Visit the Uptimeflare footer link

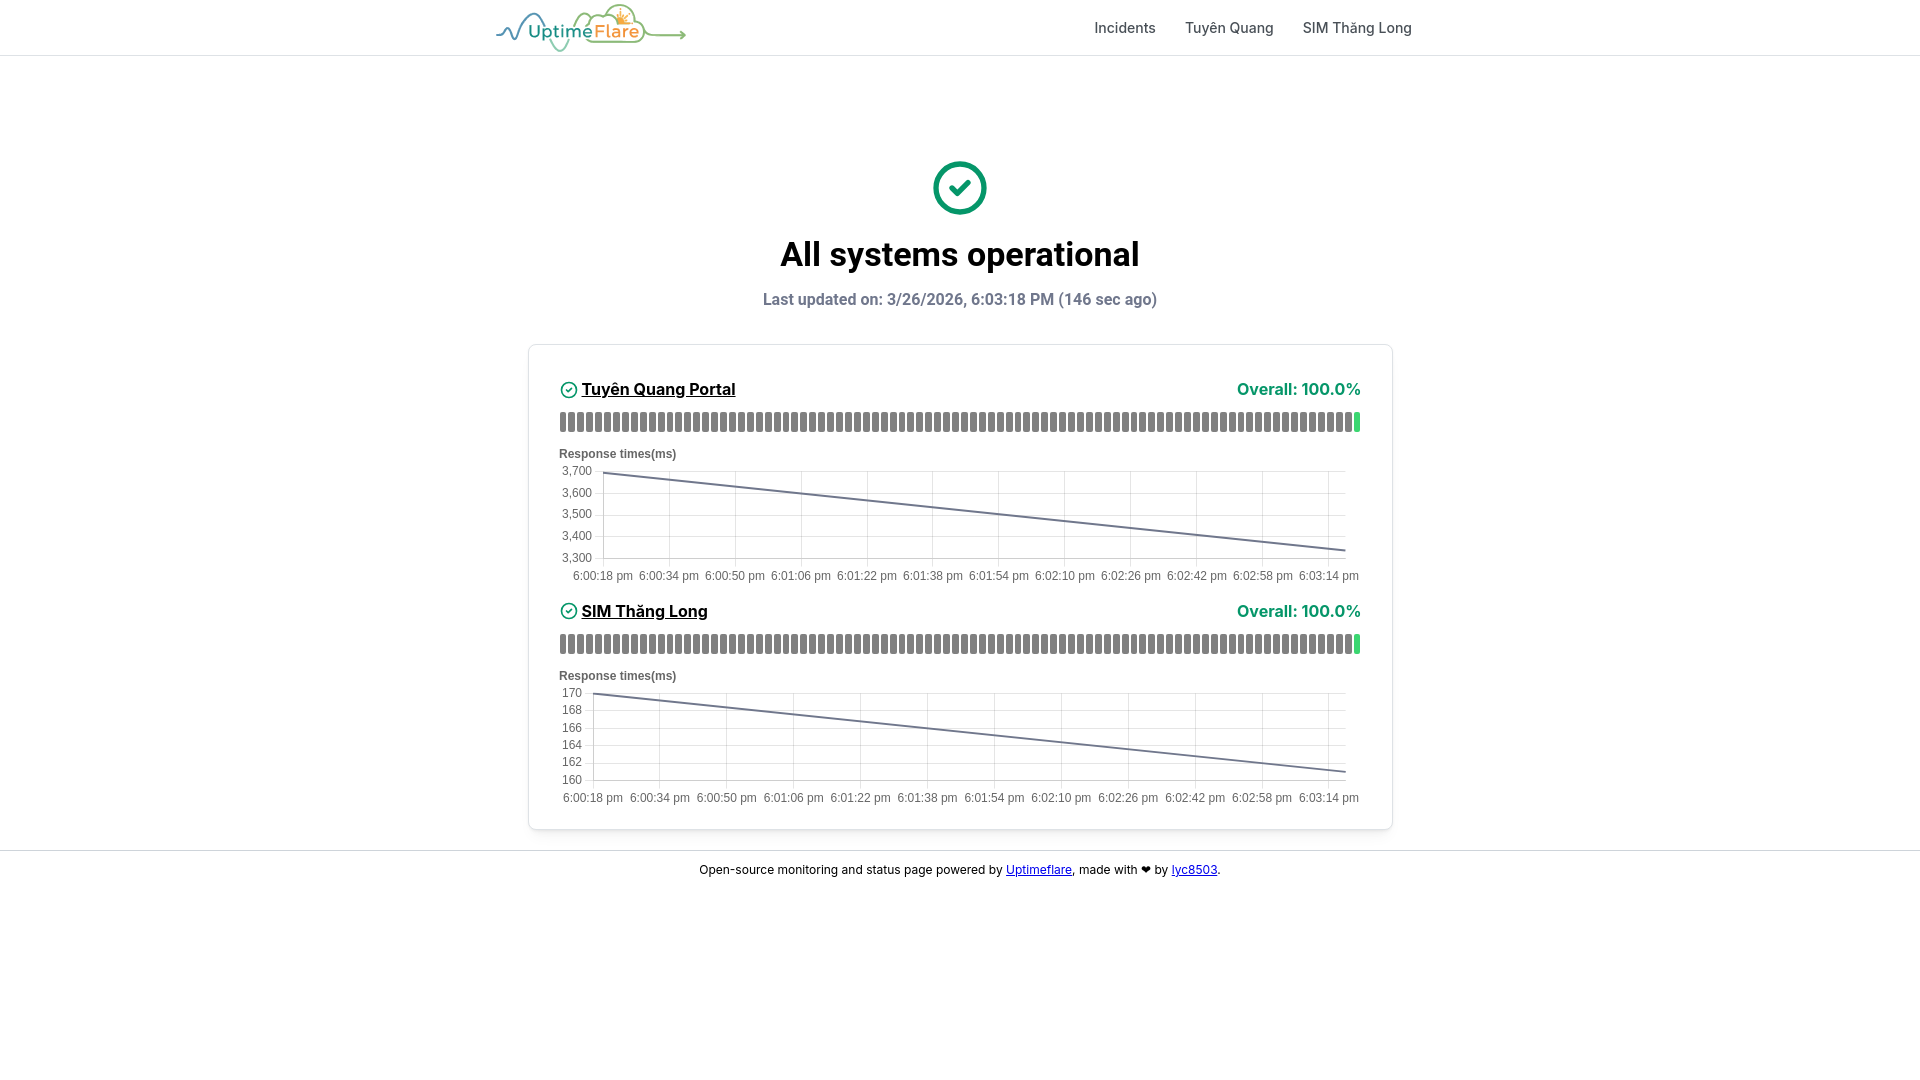coord(1038,870)
